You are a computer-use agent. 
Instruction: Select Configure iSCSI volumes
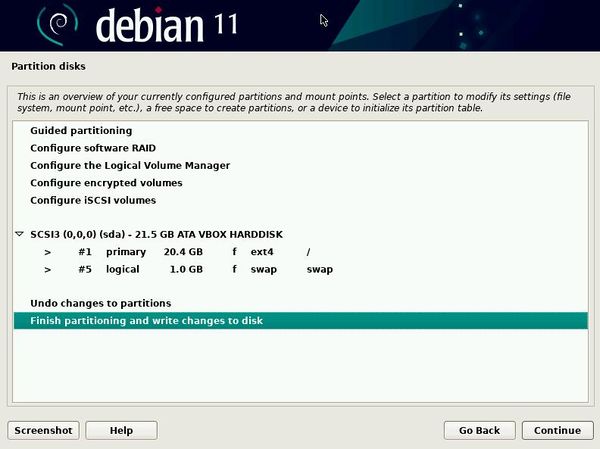coord(93,200)
